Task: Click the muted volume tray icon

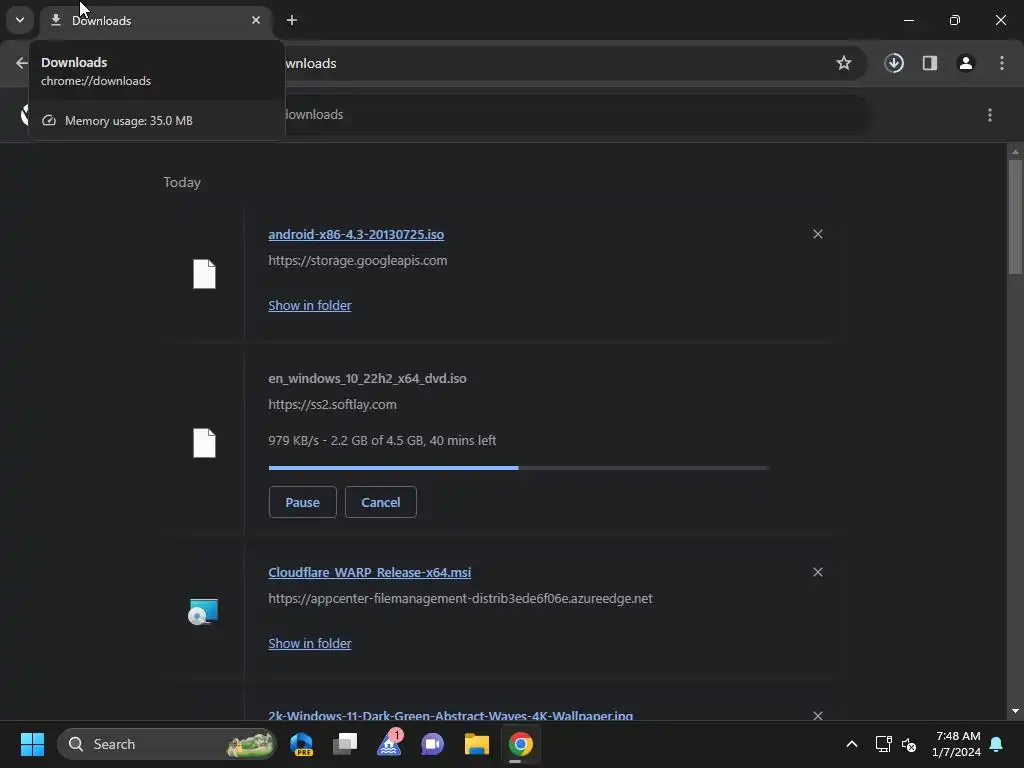Action: pyautogui.click(x=909, y=744)
